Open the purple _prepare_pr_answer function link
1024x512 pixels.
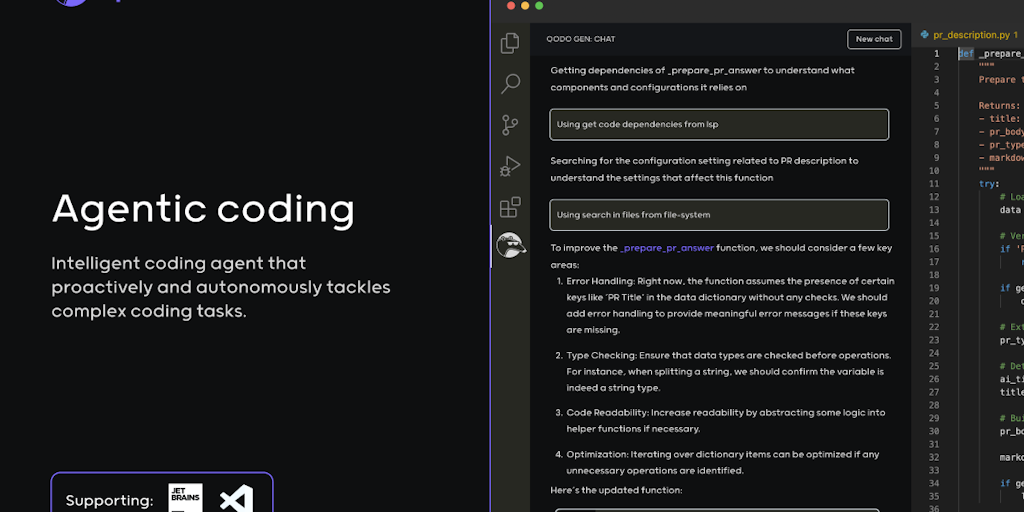coord(667,248)
